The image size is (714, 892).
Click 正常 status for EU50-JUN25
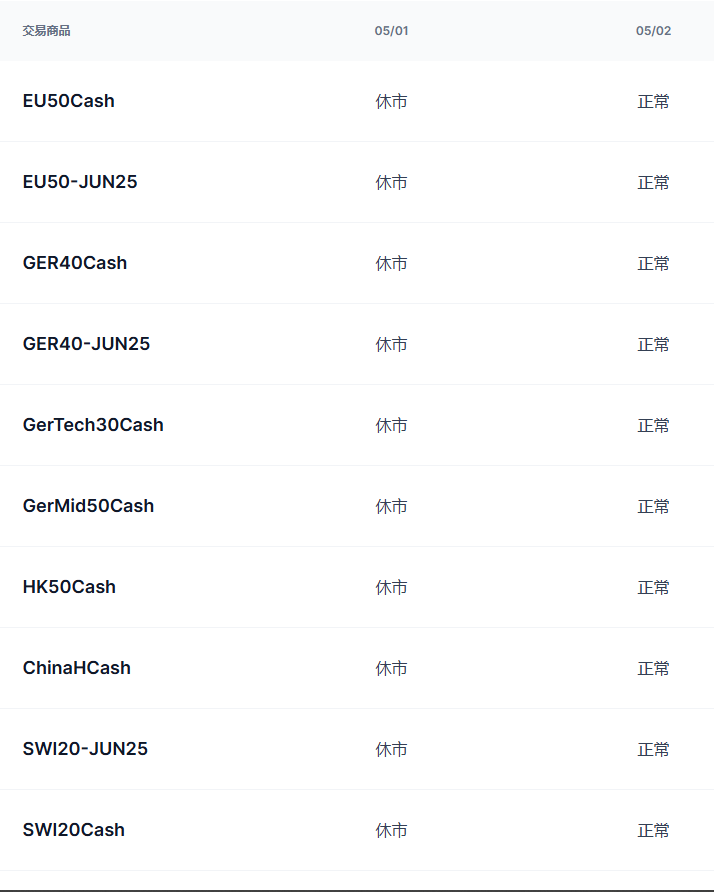(653, 183)
